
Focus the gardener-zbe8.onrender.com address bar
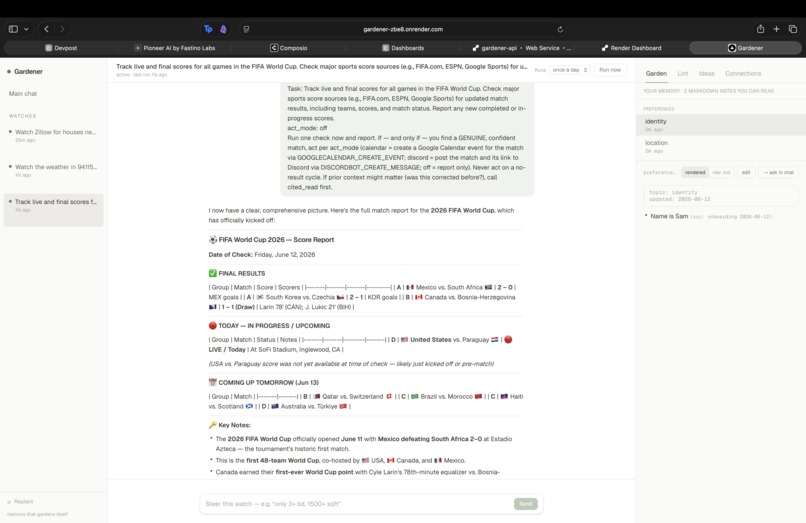403,29
